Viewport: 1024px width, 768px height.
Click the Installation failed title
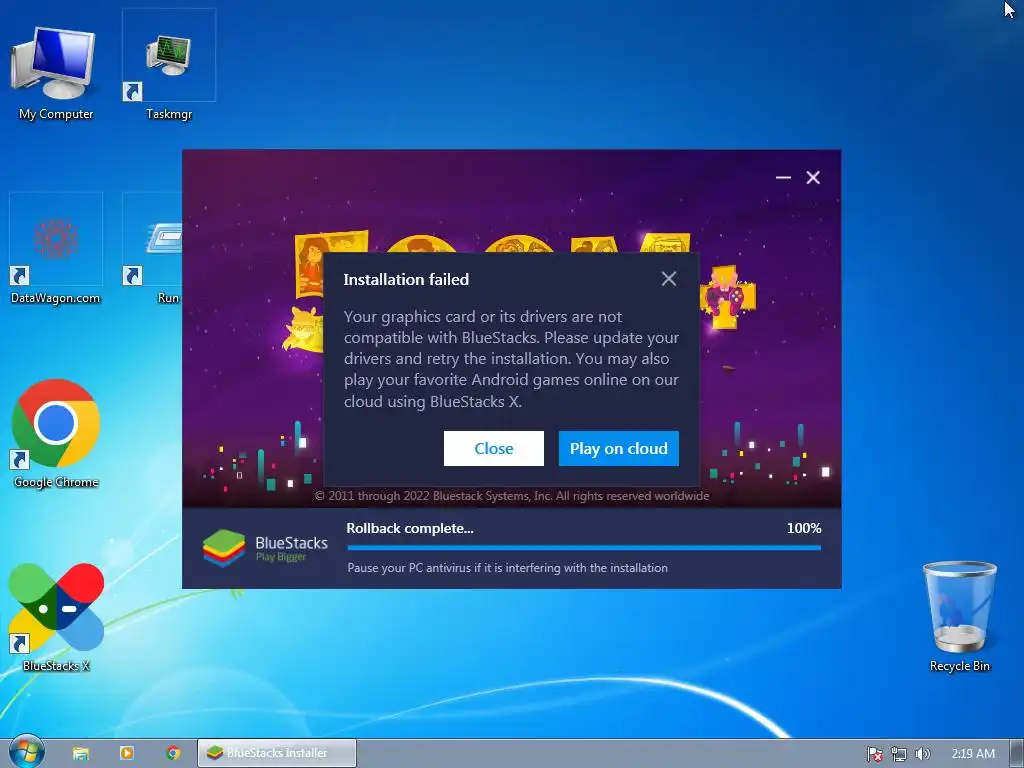pyautogui.click(x=406, y=280)
